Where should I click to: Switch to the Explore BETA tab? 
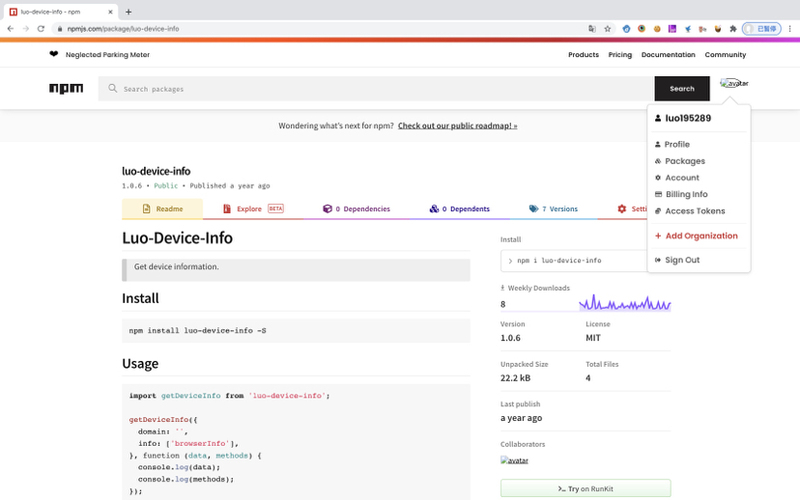coord(253,209)
